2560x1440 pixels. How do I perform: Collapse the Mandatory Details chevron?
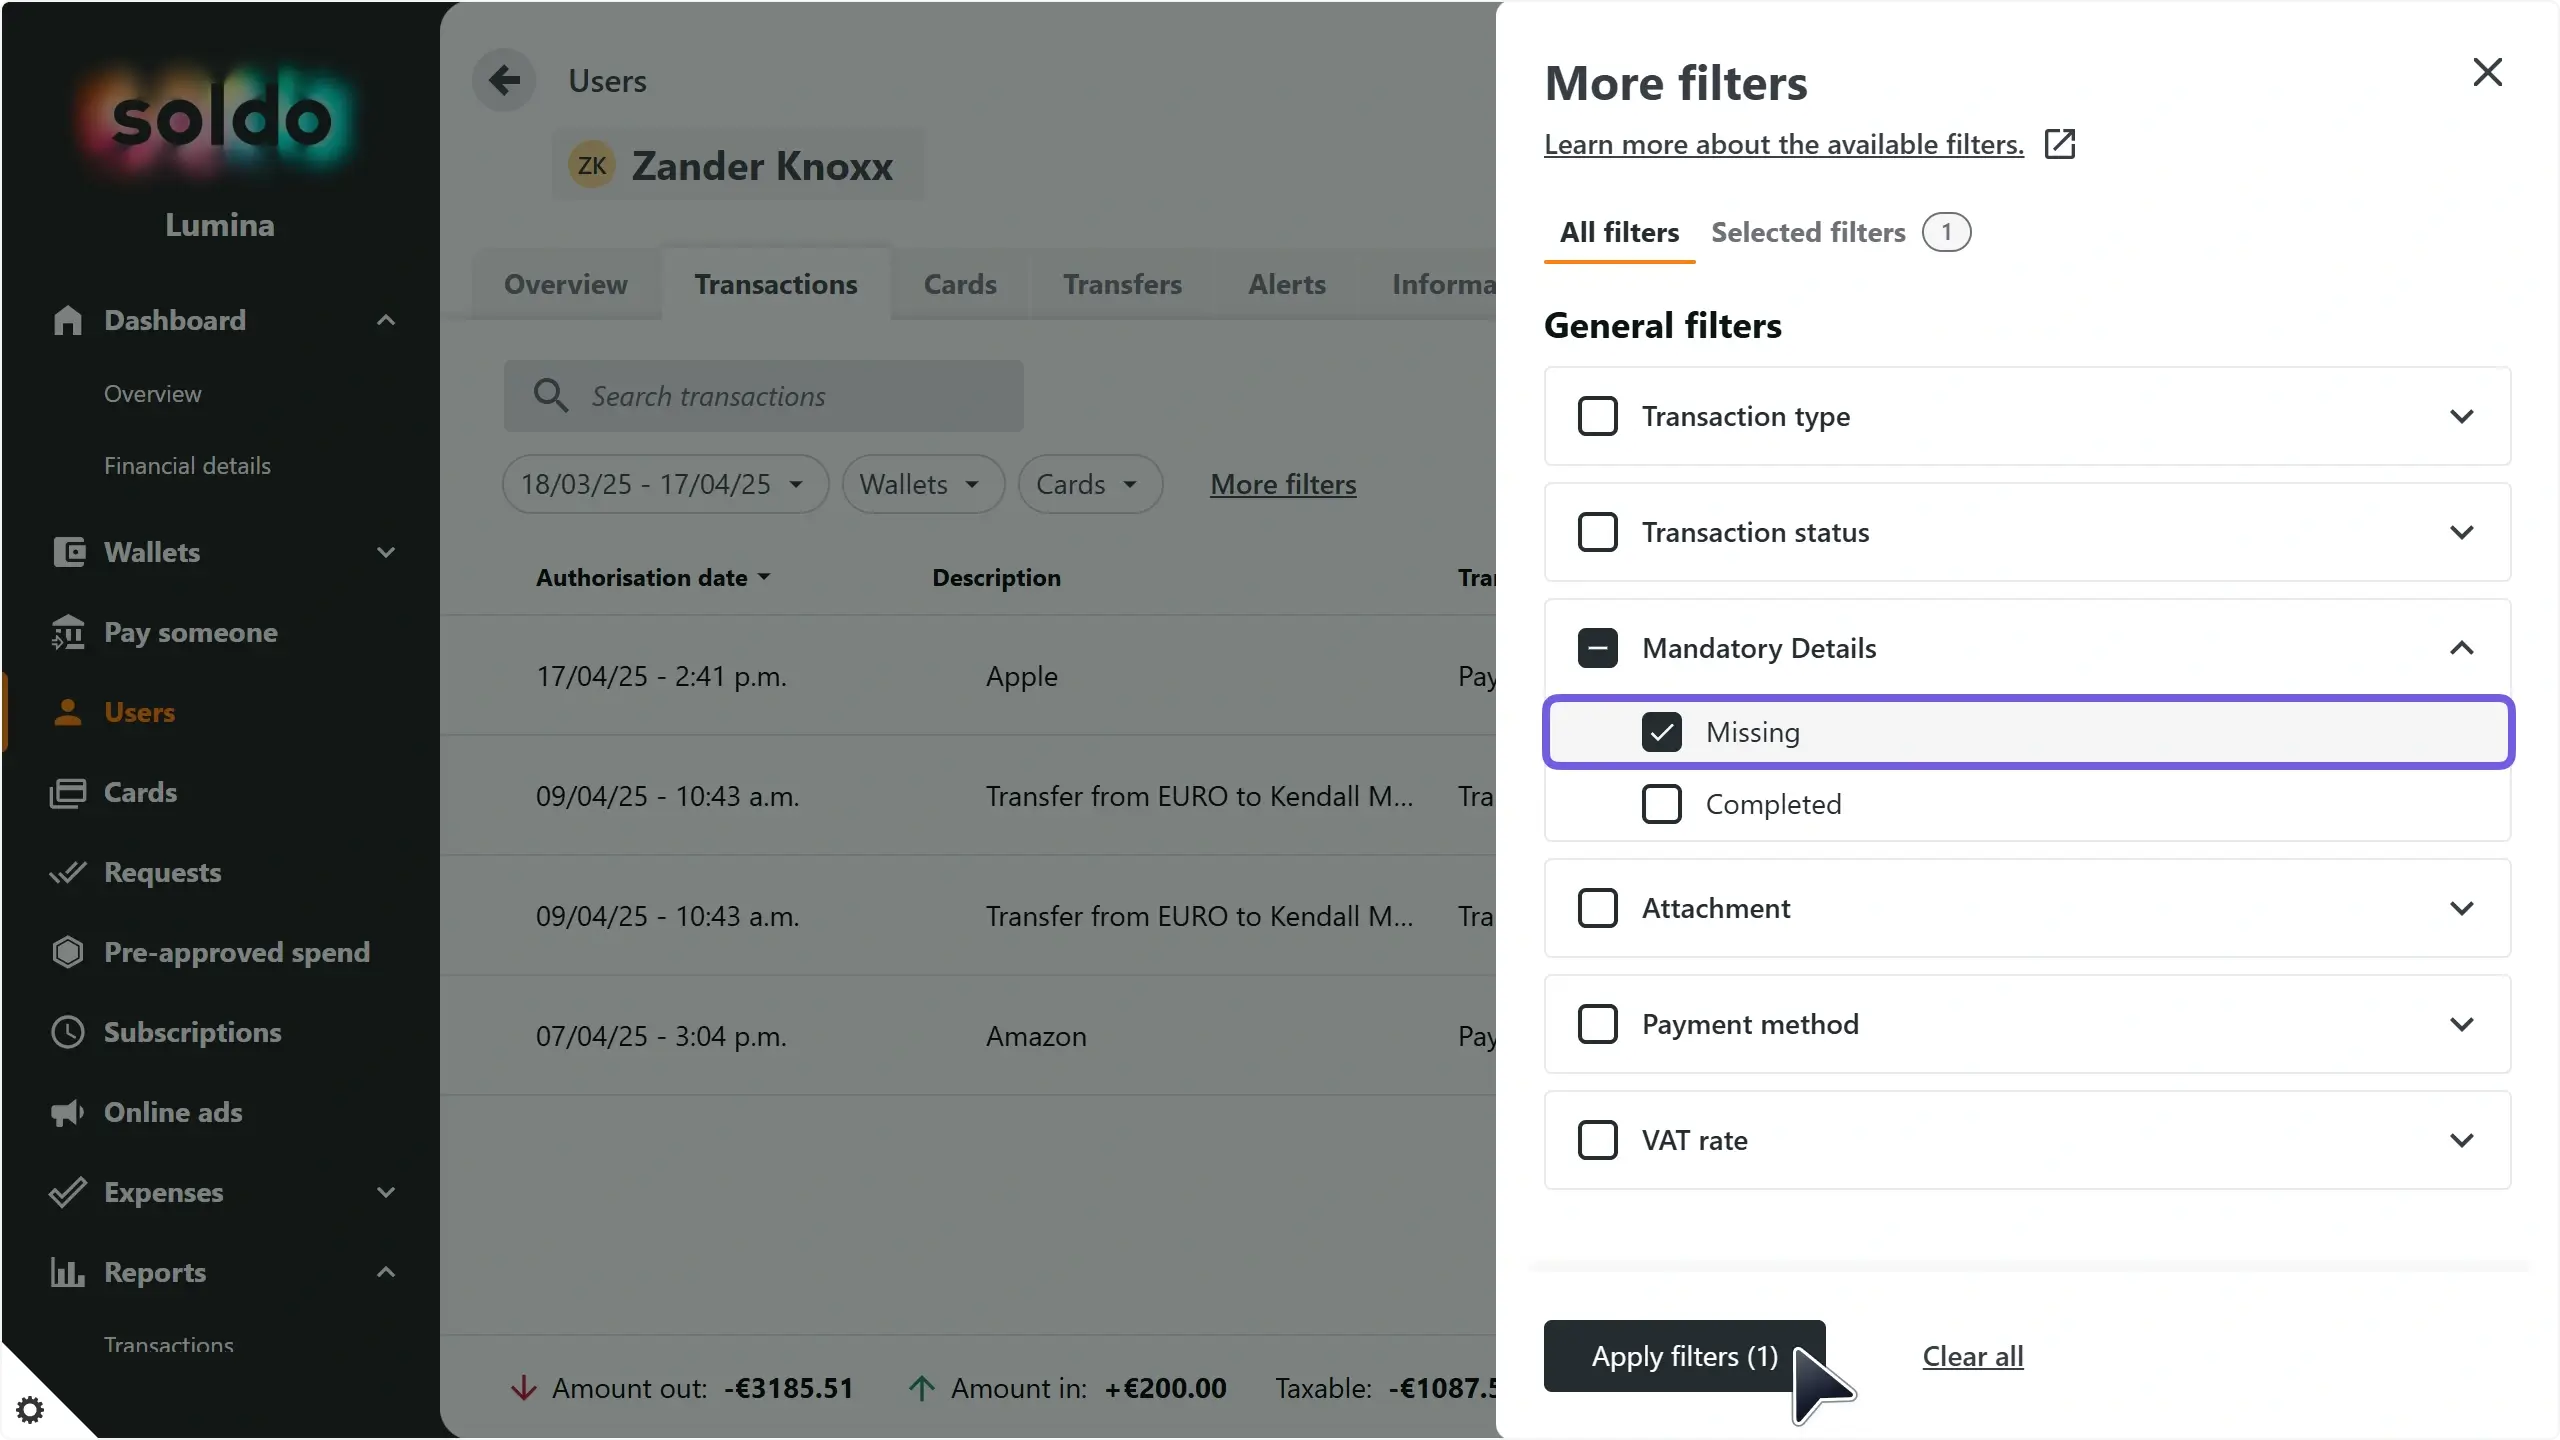coord(2462,648)
